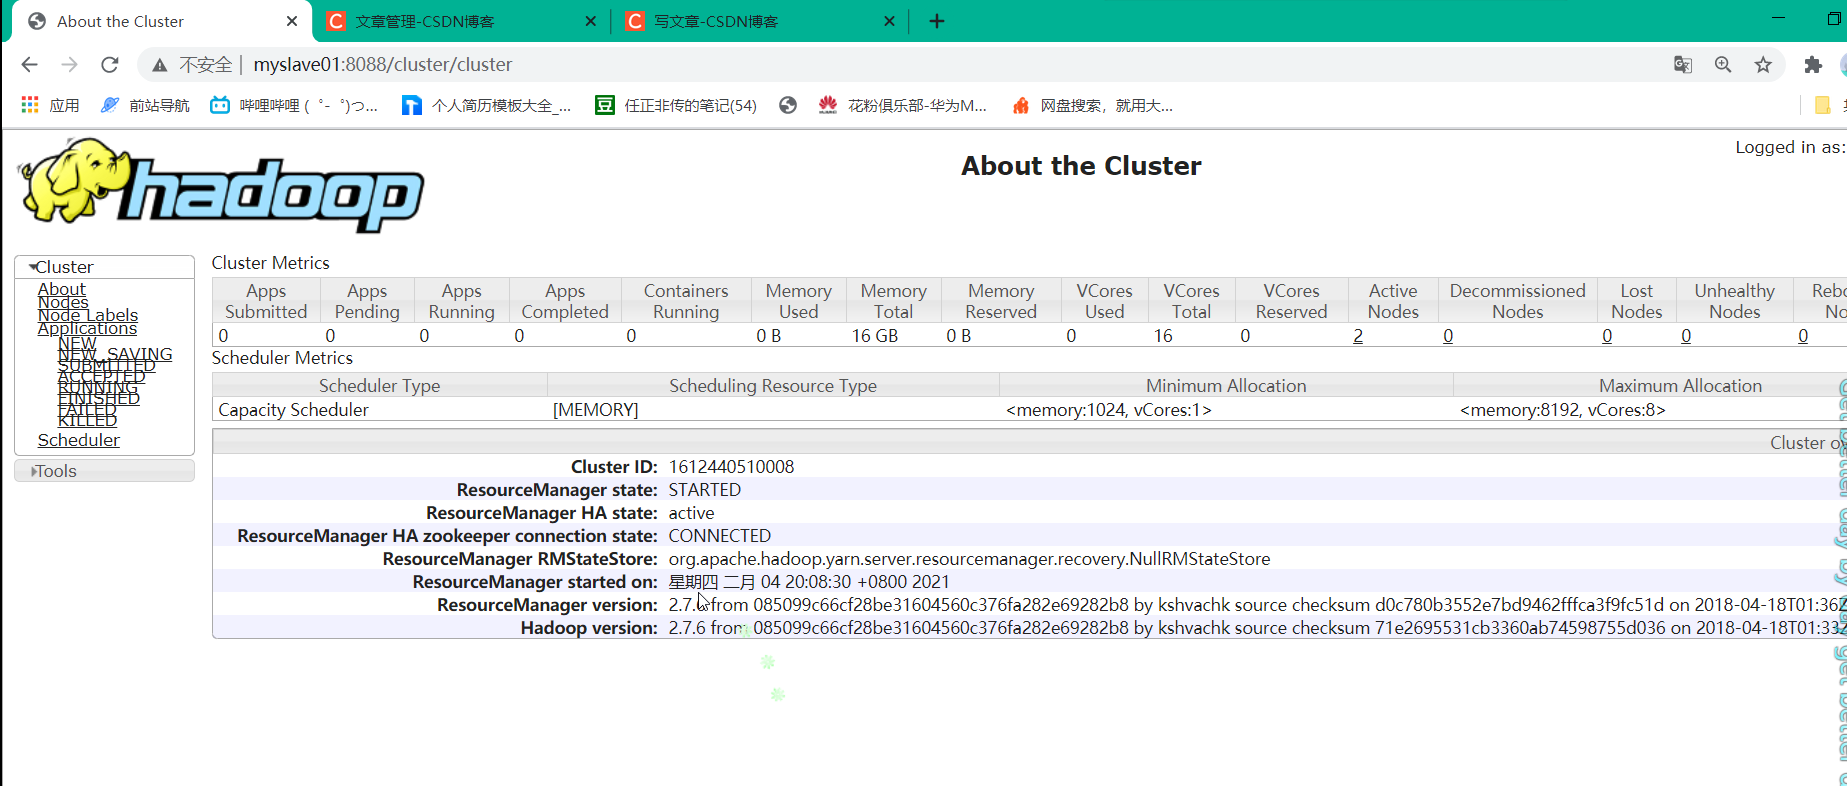
Task: Click the Hadoop elephant logo
Action: coord(221,186)
